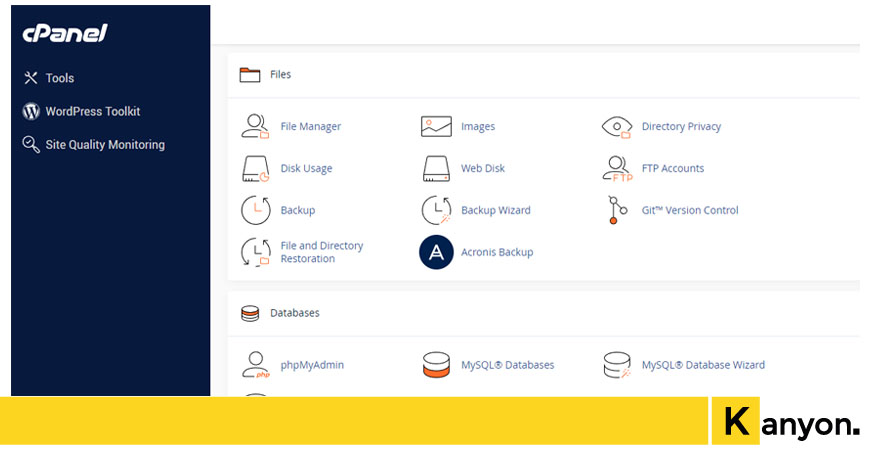Open the FTP Accounts link
The height and width of the screenshot is (450, 870).
tap(673, 168)
